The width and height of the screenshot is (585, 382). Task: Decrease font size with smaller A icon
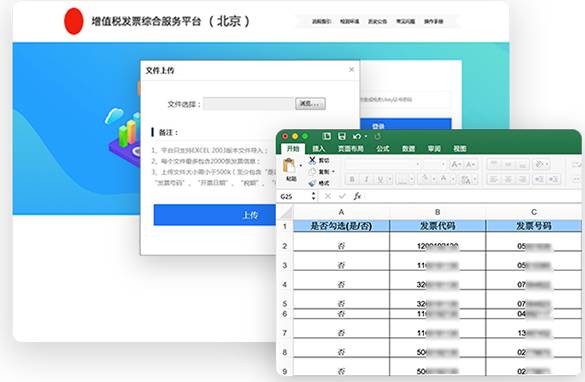pos(470,164)
